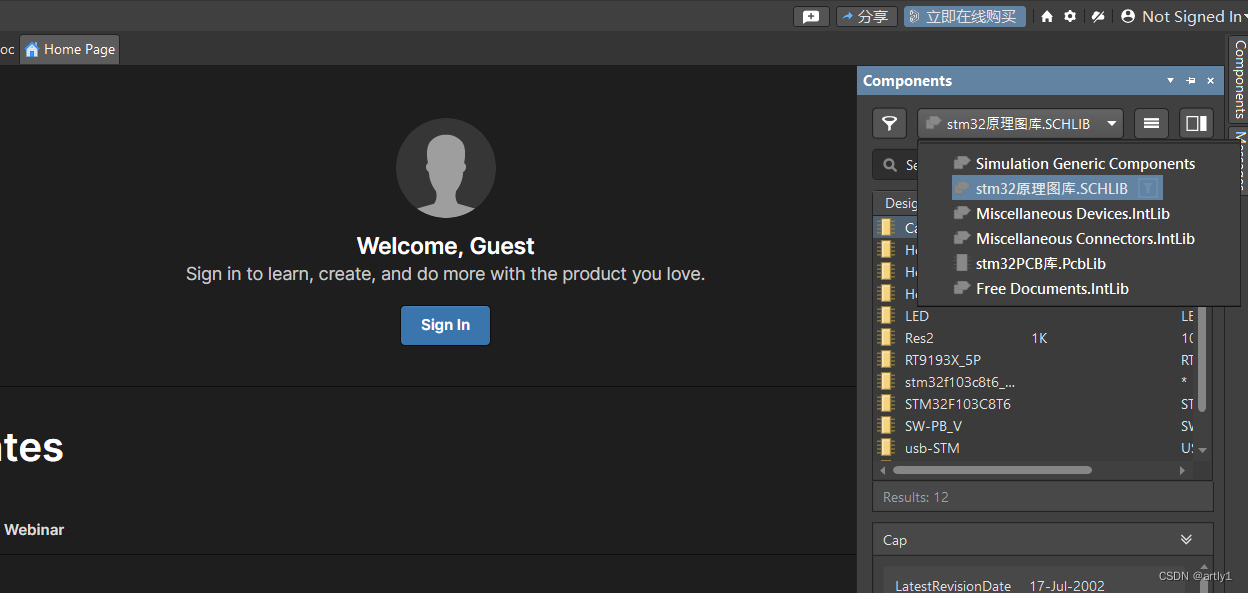Click the guest avatar picture
Viewport: 1248px width, 593px height.
445,168
